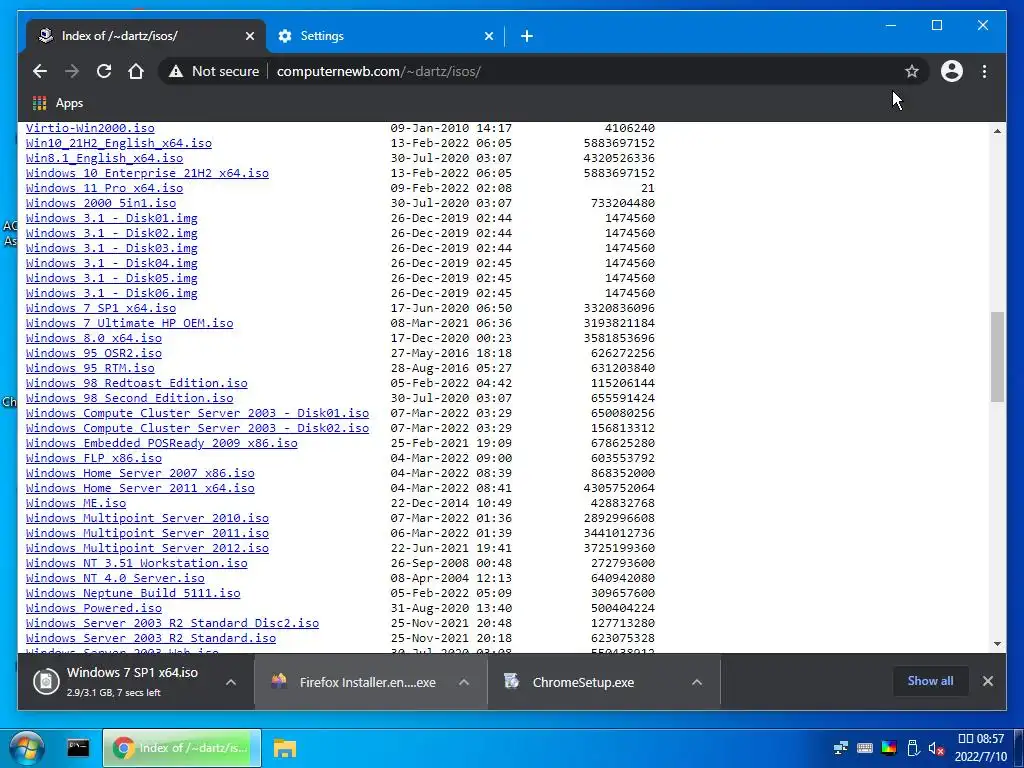
Task: Open Windows ME.iso link
Action: point(76,504)
